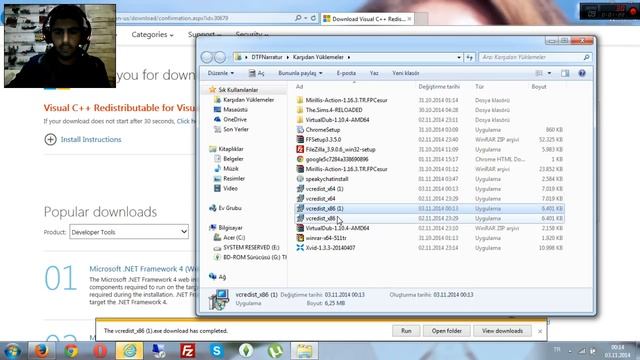Image resolution: width=640 pixels, height=360 pixels.
Task: Open the Düzenle dropdown menu
Action: (221, 73)
